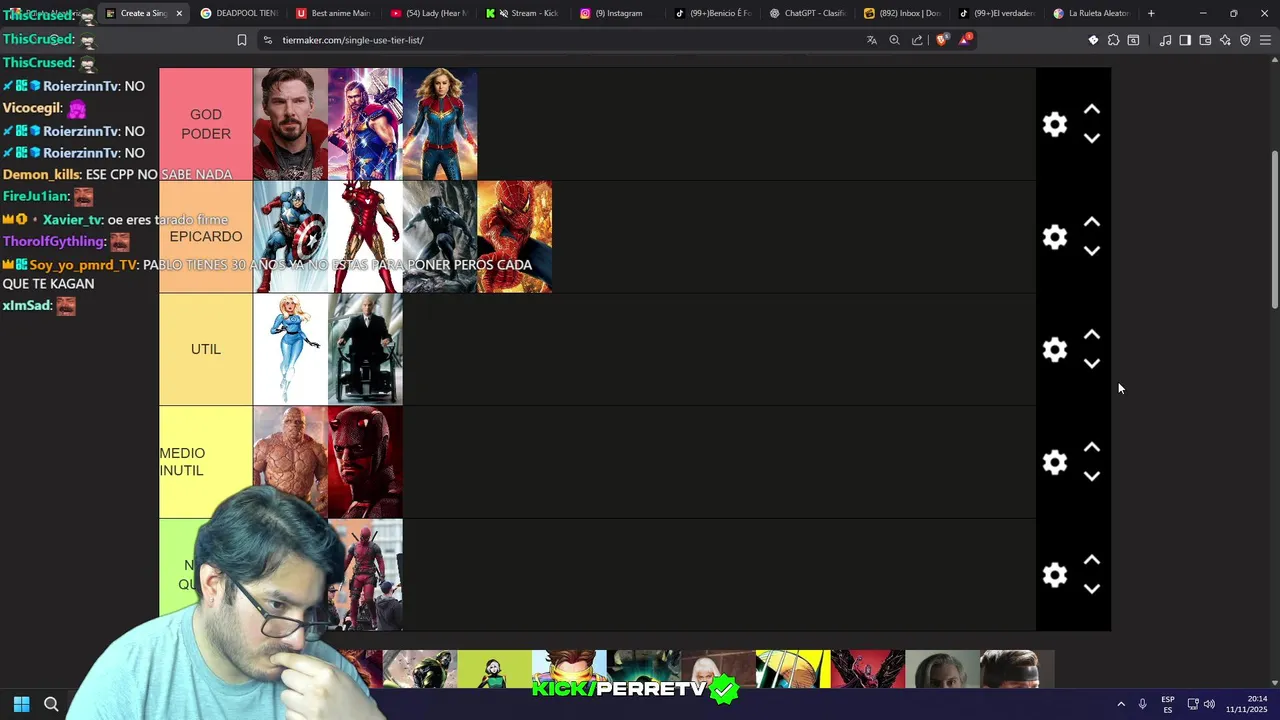Select Thor image in GOD PODER row
The height and width of the screenshot is (720, 1280).
coord(365,124)
